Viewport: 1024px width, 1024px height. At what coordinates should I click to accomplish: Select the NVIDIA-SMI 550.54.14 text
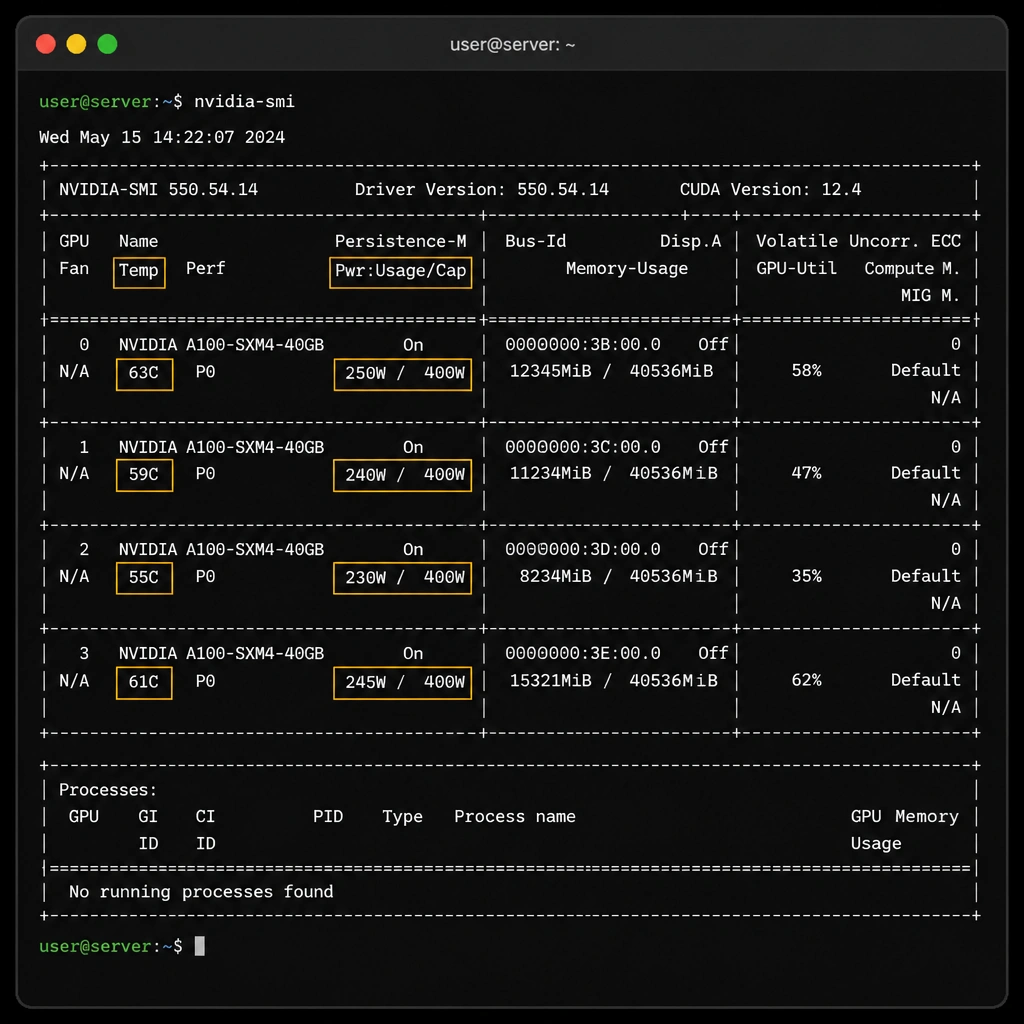158,189
